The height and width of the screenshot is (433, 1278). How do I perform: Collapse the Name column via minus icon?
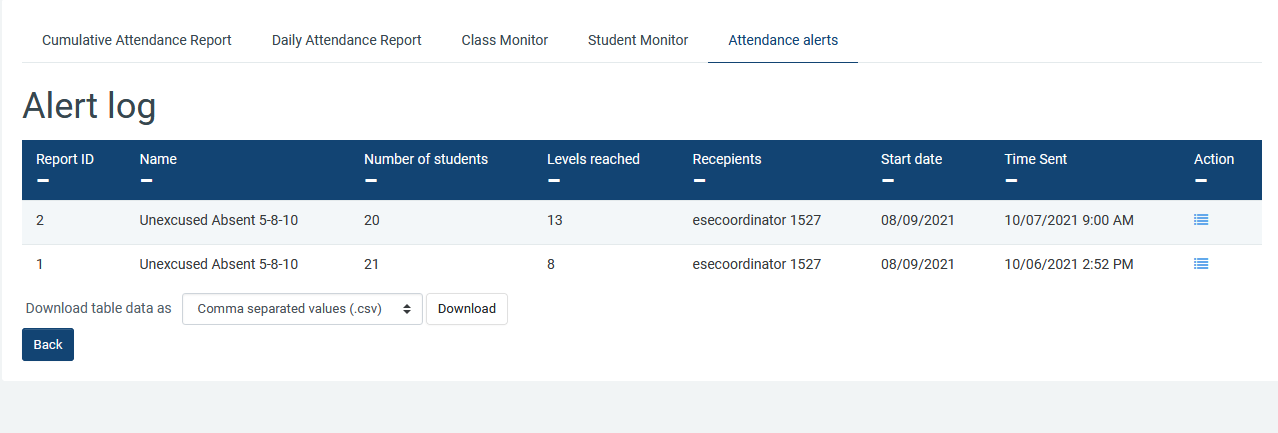(147, 181)
